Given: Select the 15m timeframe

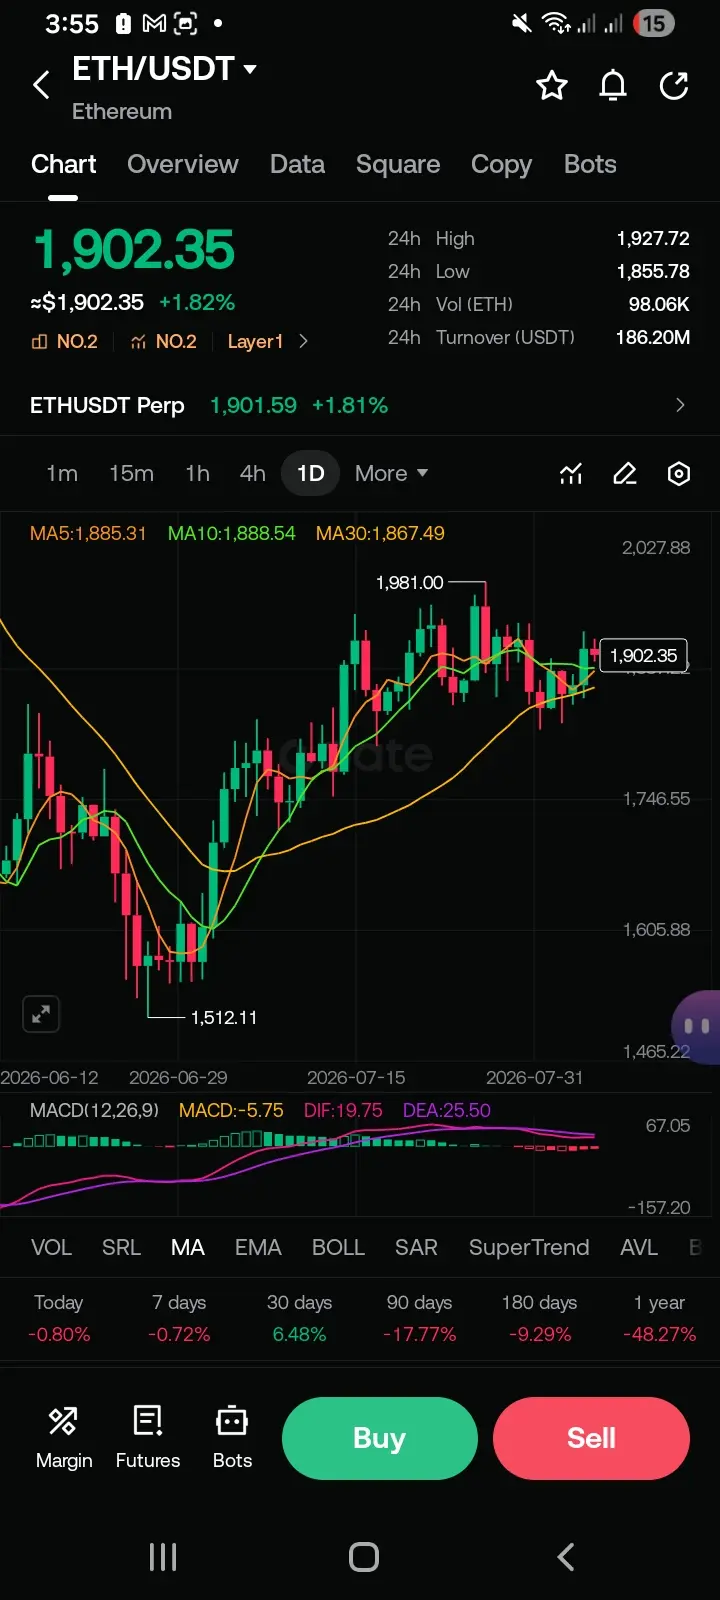Looking at the screenshot, I should (131, 474).
